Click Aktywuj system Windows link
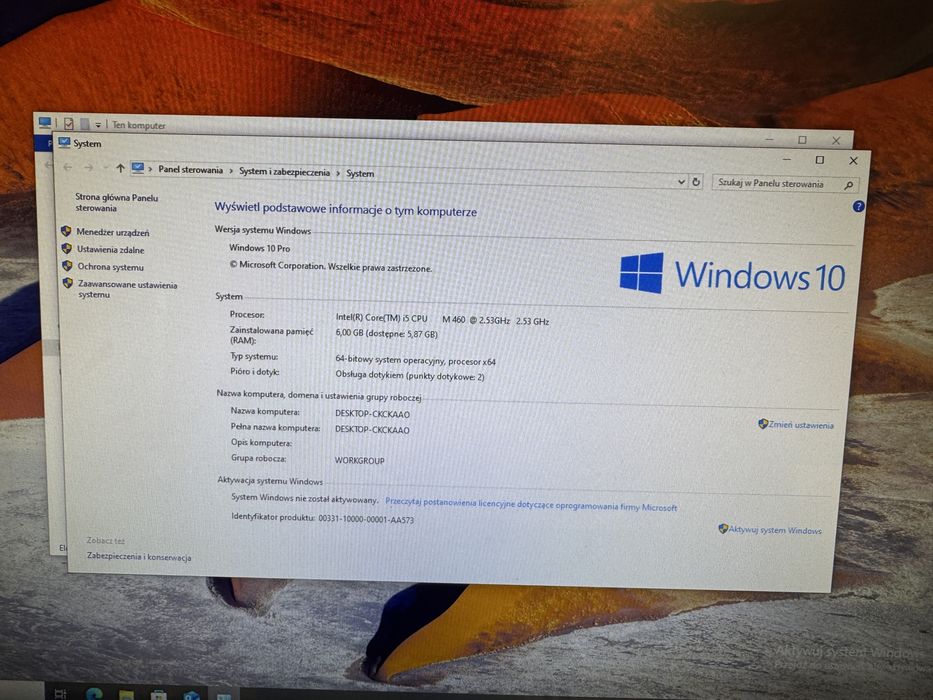Image resolution: width=933 pixels, height=700 pixels. coord(775,530)
